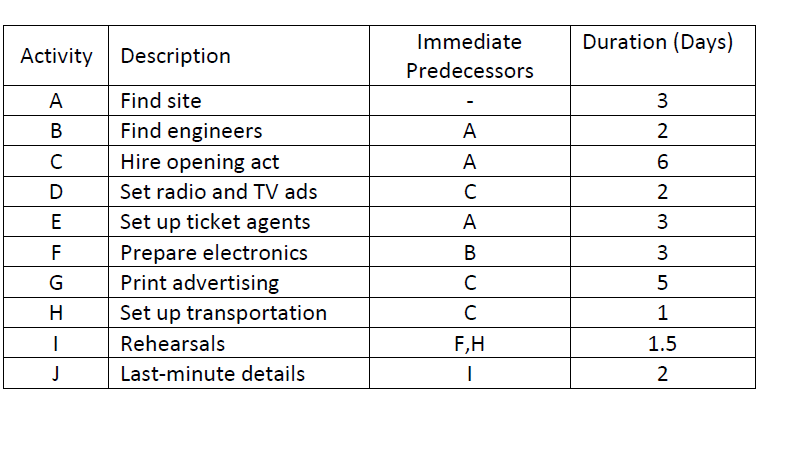Click the dash predecessor cell for Find site
Screen dimensions: 800x450
(469, 101)
